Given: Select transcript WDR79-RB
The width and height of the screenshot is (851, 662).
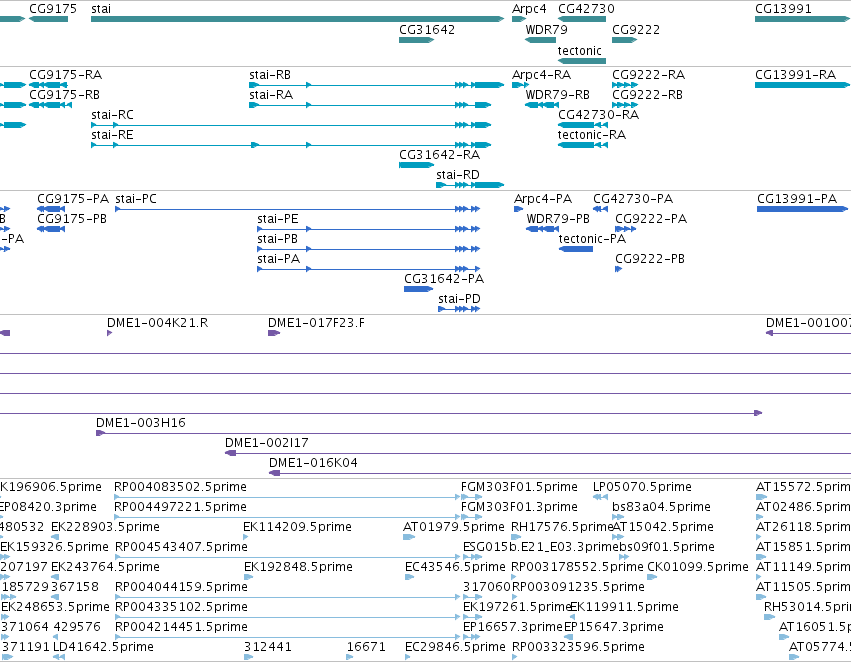Looking at the screenshot, I should [x=542, y=105].
